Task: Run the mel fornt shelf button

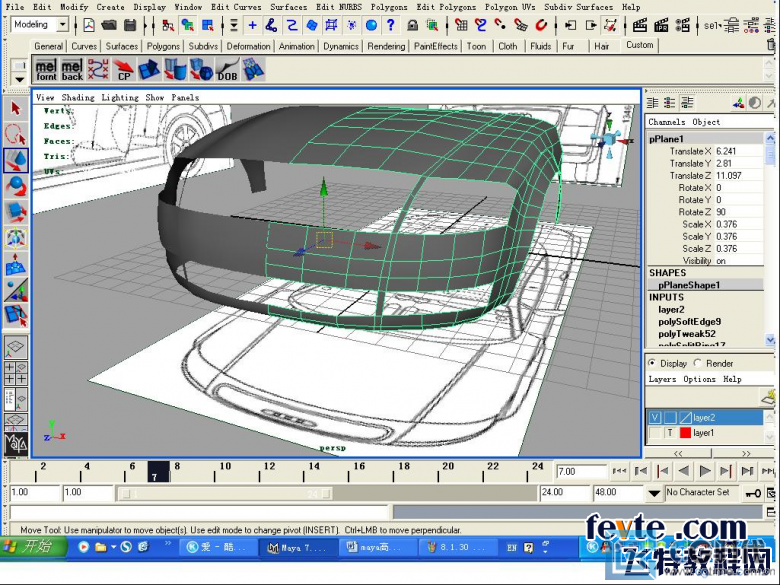Action: 46,70
